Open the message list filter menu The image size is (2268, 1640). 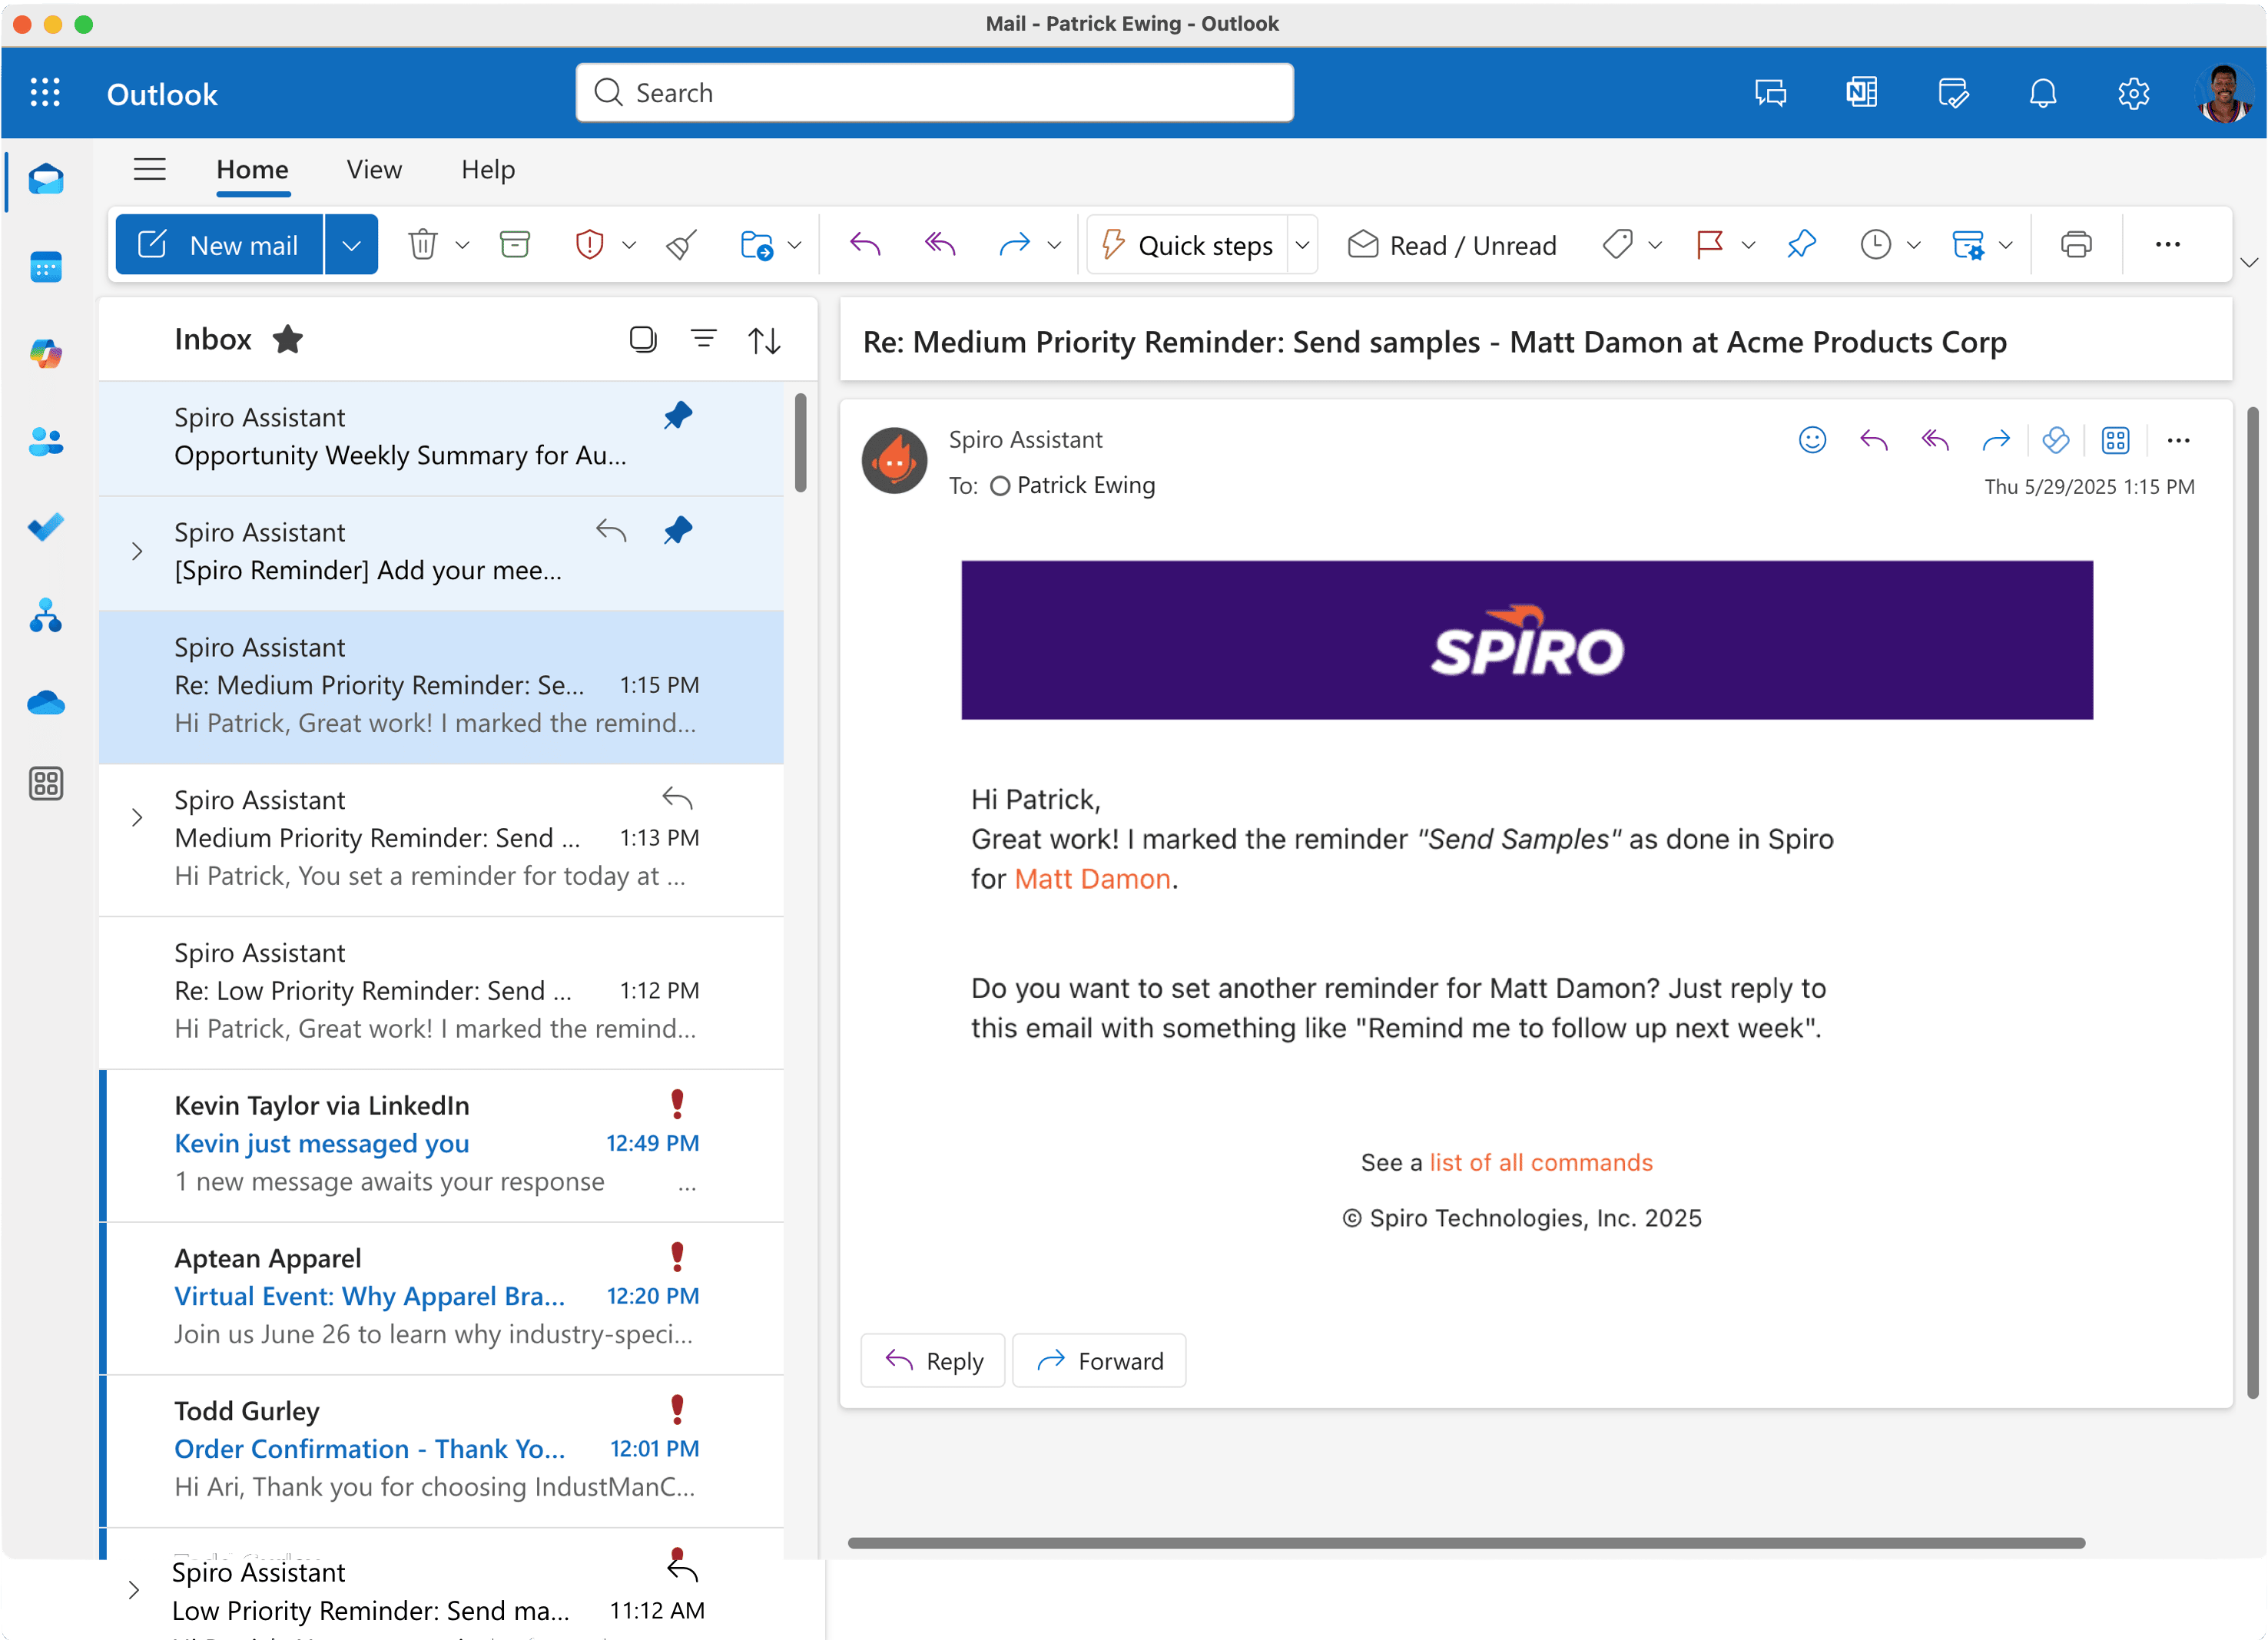[x=704, y=340]
